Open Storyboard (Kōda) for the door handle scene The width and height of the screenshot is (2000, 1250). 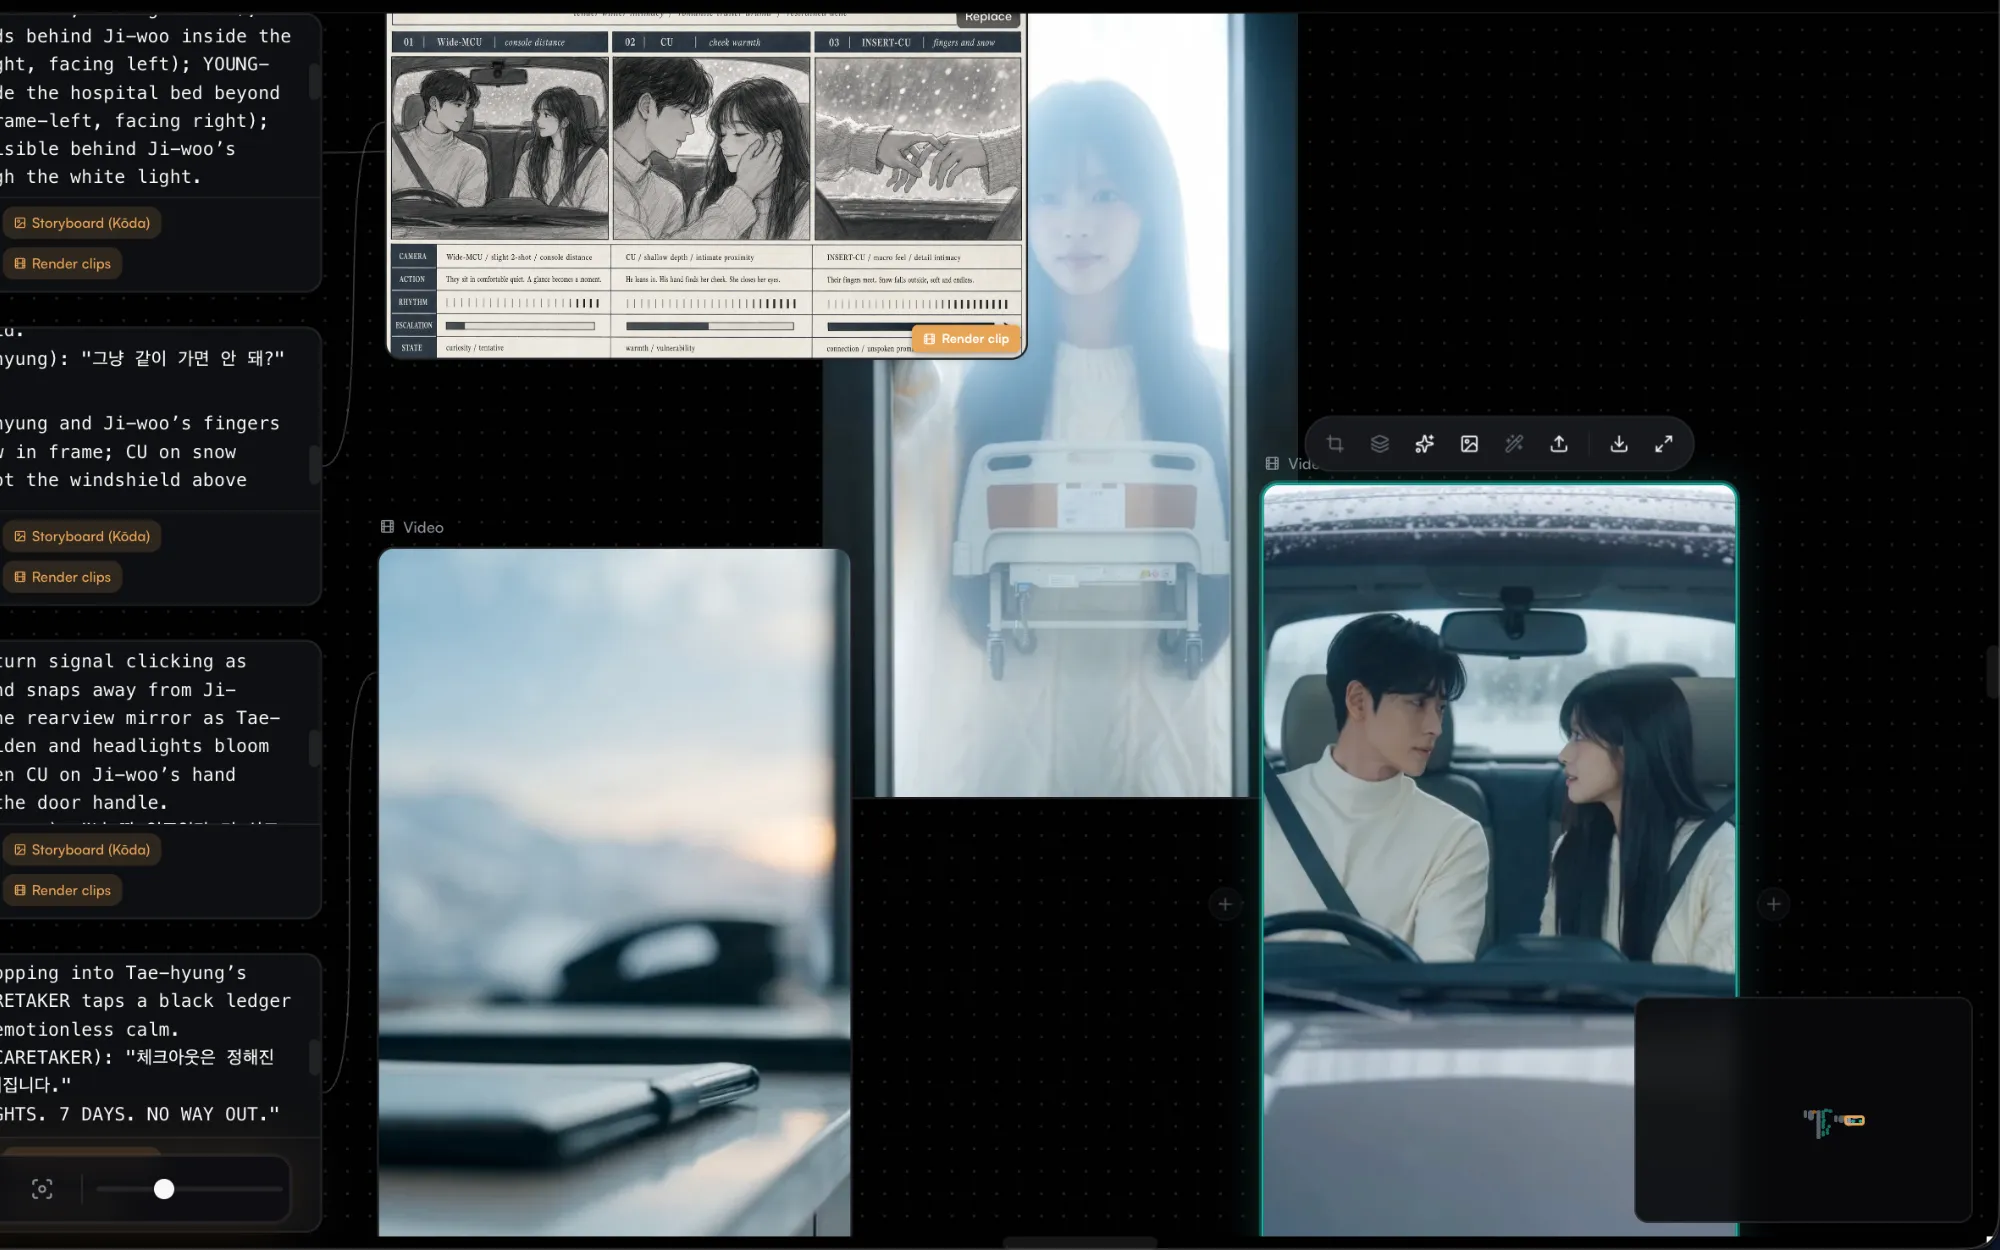[82, 850]
